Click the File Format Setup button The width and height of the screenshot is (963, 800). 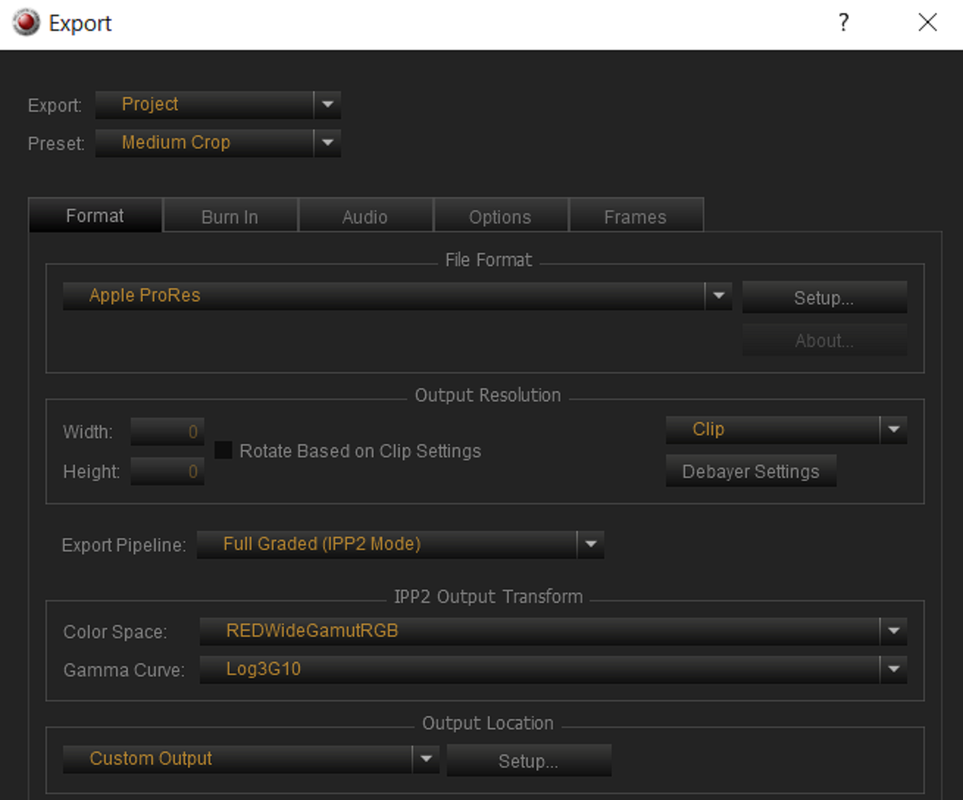(824, 298)
